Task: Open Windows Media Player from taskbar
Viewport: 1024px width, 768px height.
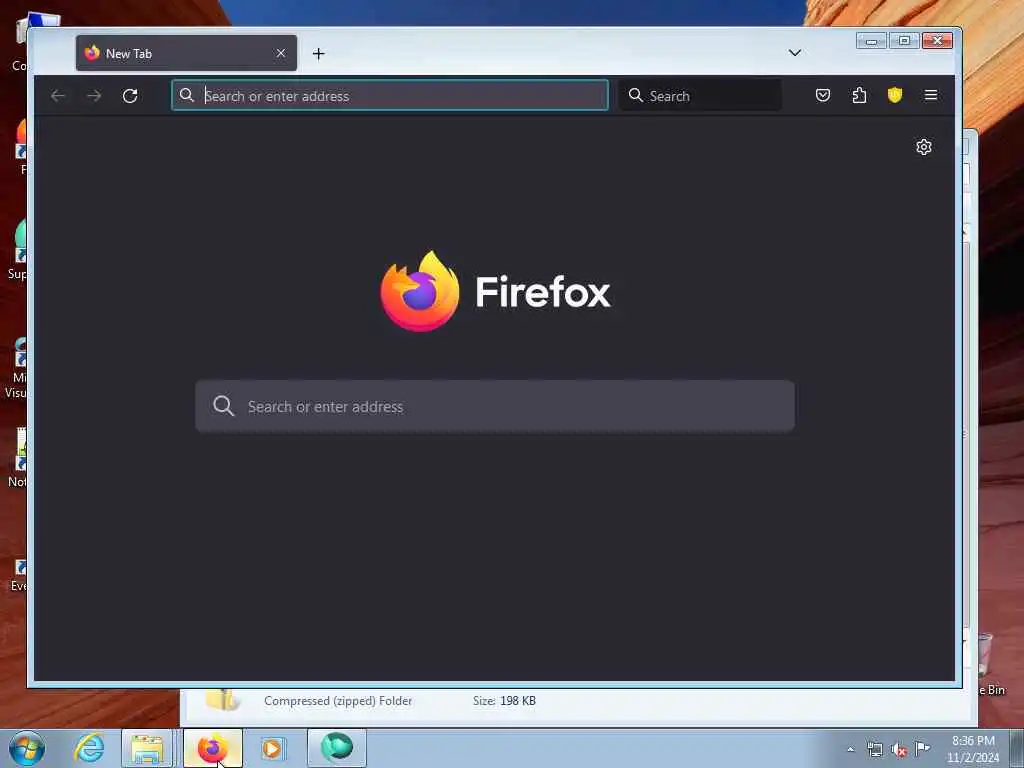Action: tap(273, 748)
